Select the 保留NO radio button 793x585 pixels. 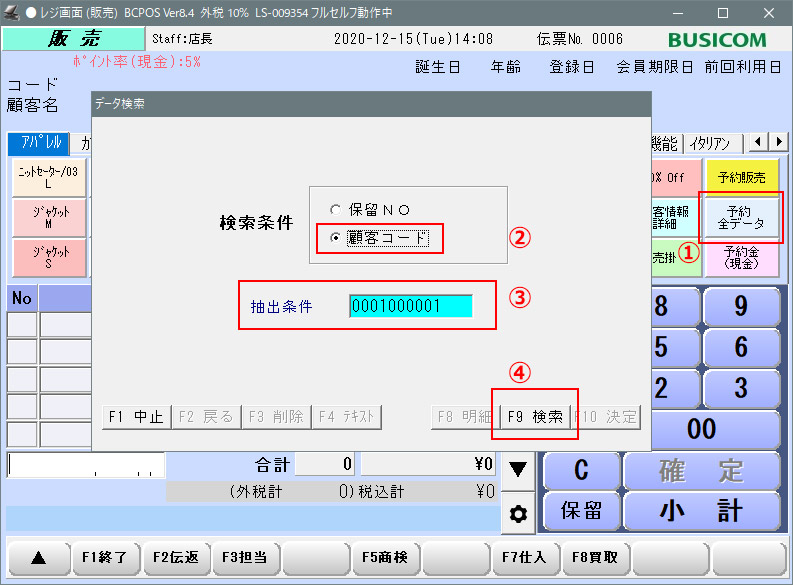(336, 210)
